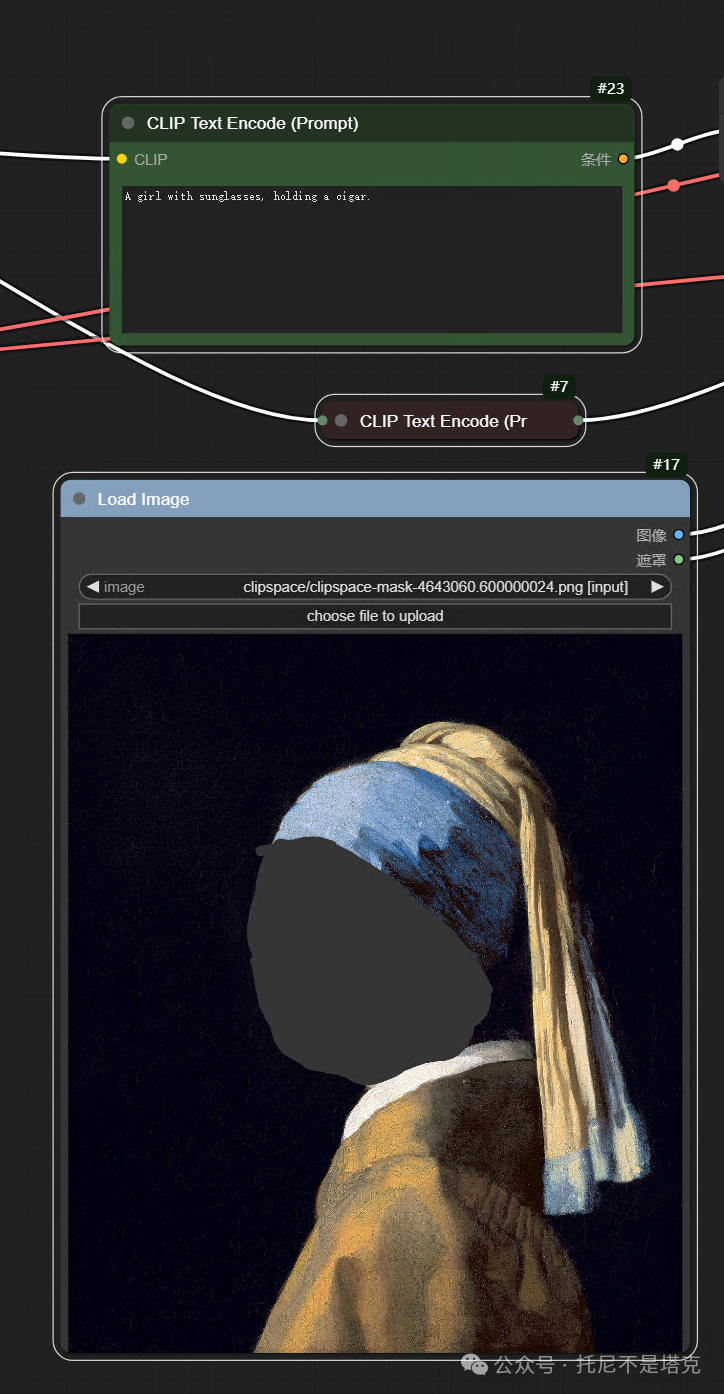
Task: Expand the collapsed CLIP Text Encode node #7
Action: pyautogui.click(x=341, y=421)
